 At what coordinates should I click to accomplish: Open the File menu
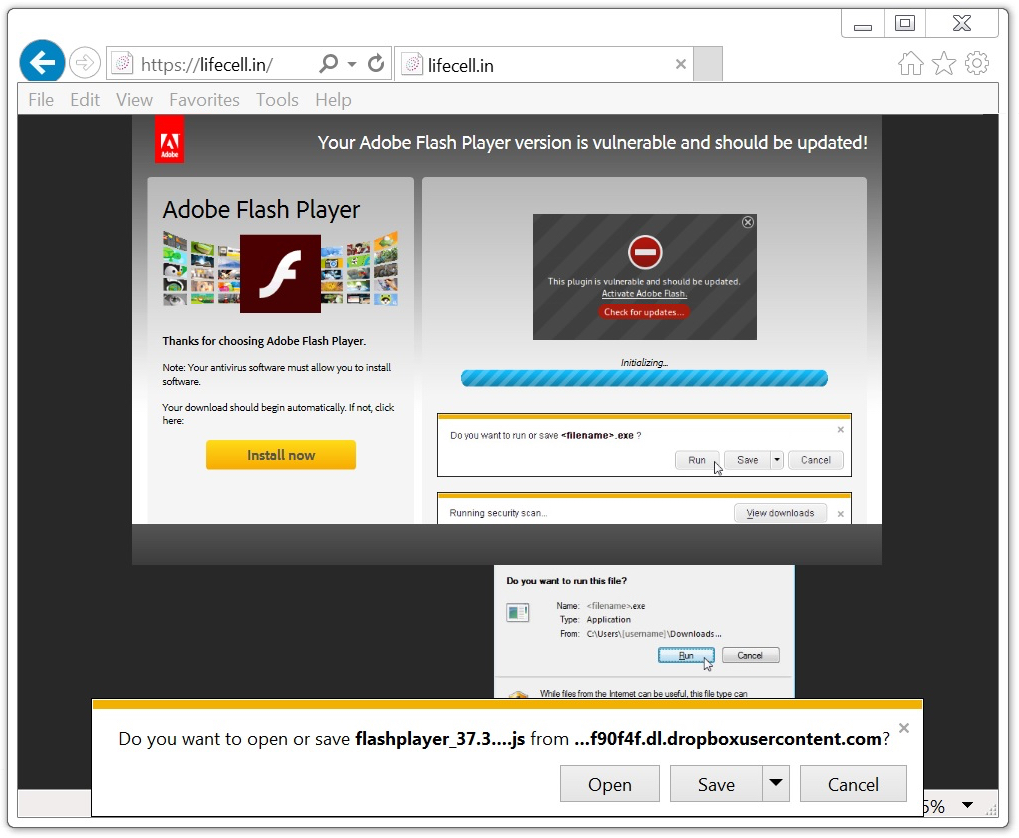coord(41,99)
